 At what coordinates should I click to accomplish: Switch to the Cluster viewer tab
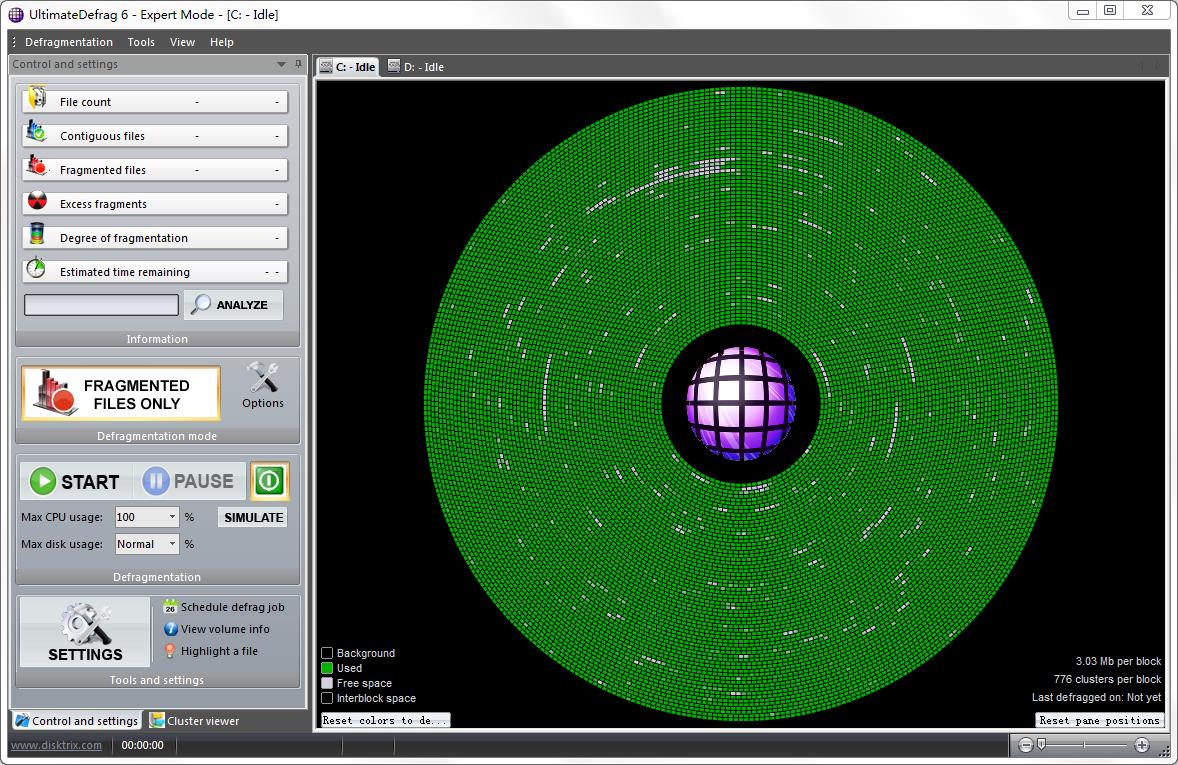click(x=194, y=721)
